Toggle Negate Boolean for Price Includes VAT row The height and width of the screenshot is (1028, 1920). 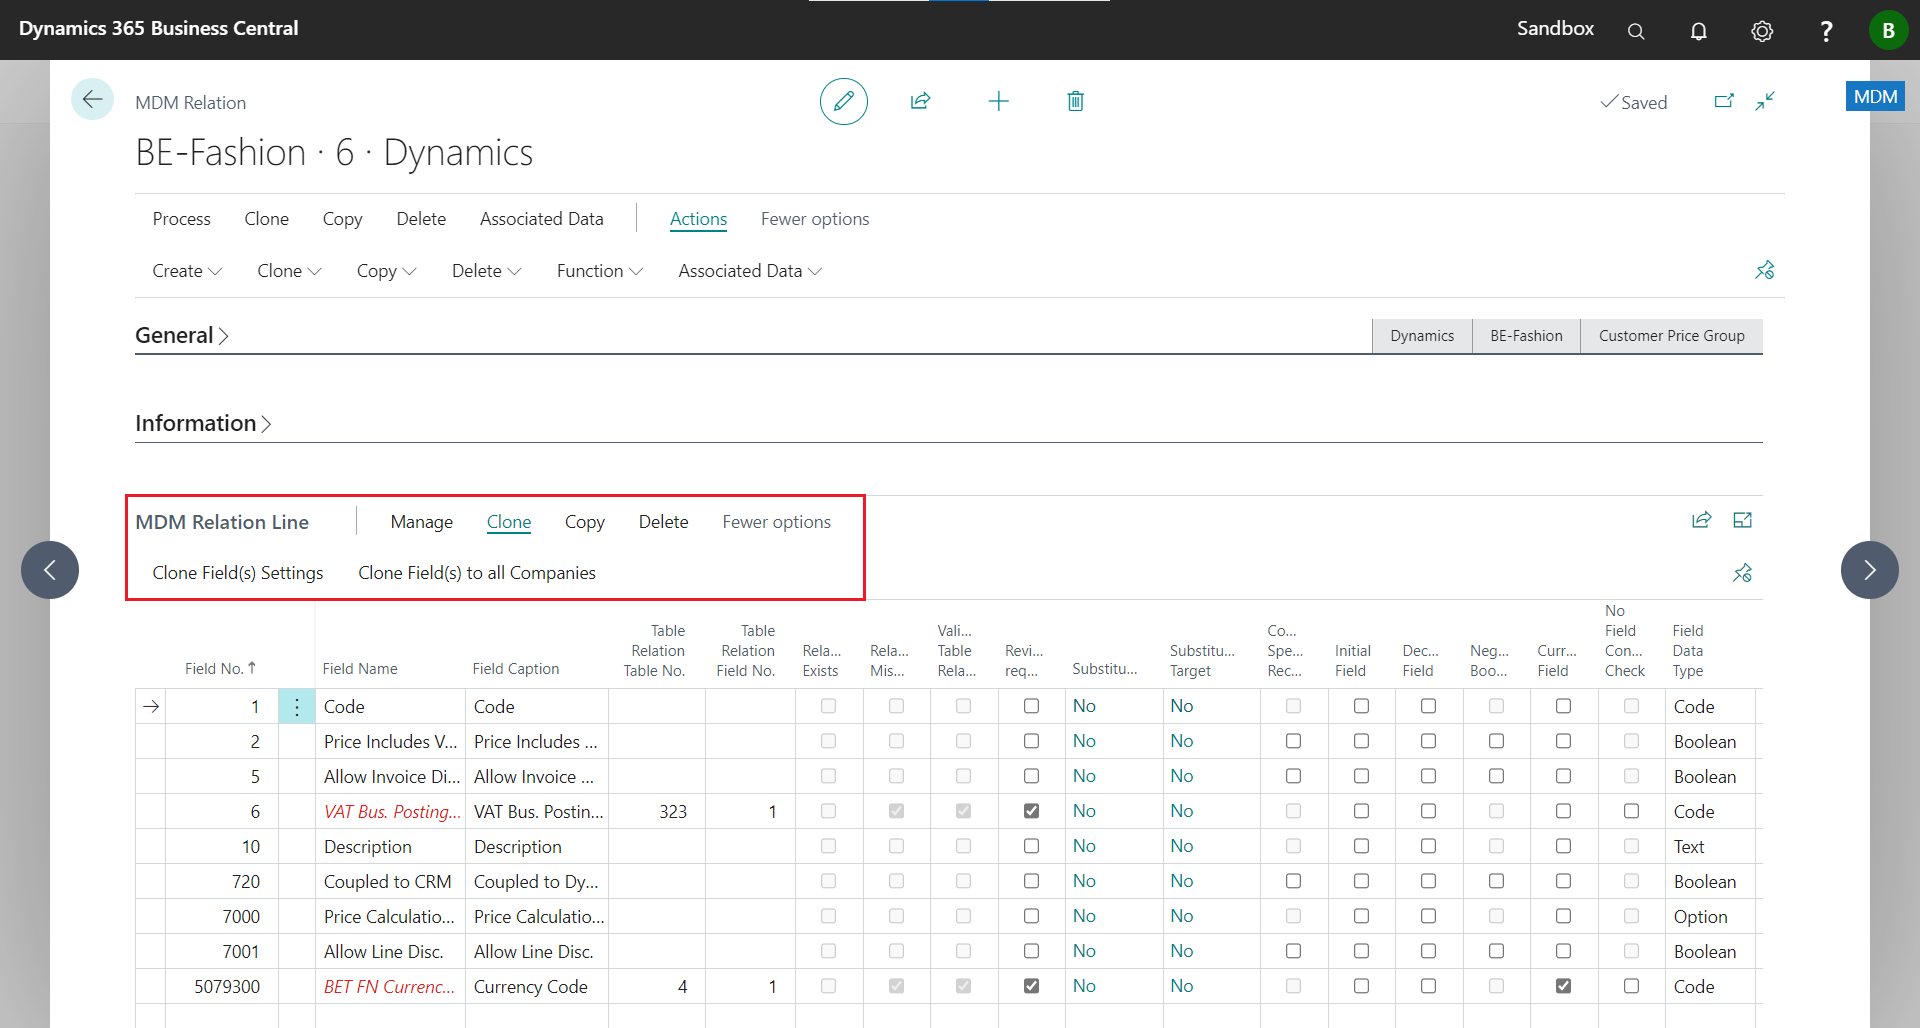pyautogui.click(x=1496, y=741)
